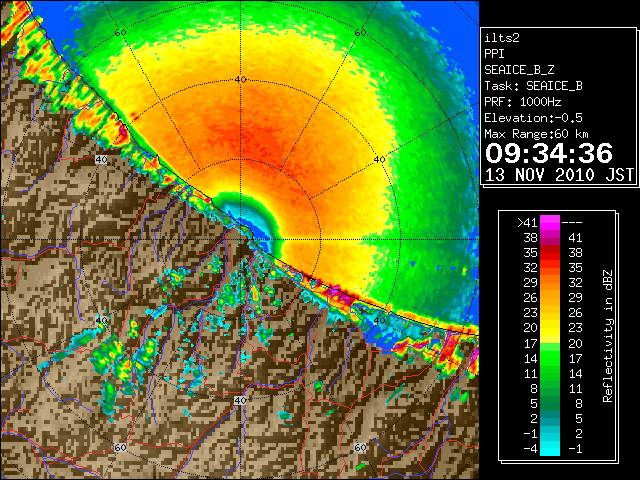Screen dimensions: 640x480
Task: Click the 'Task: SEAICE_B' line
Action: tap(533, 86)
